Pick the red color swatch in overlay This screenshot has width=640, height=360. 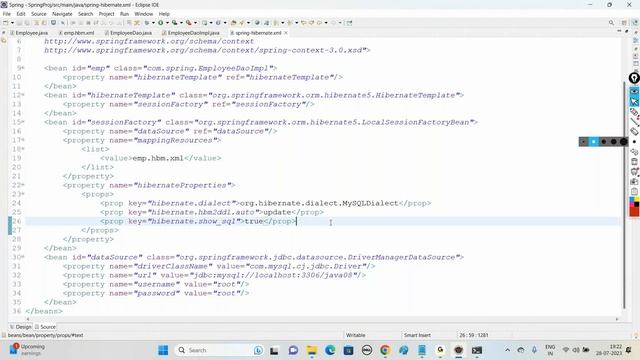pyautogui.click(x=634, y=211)
